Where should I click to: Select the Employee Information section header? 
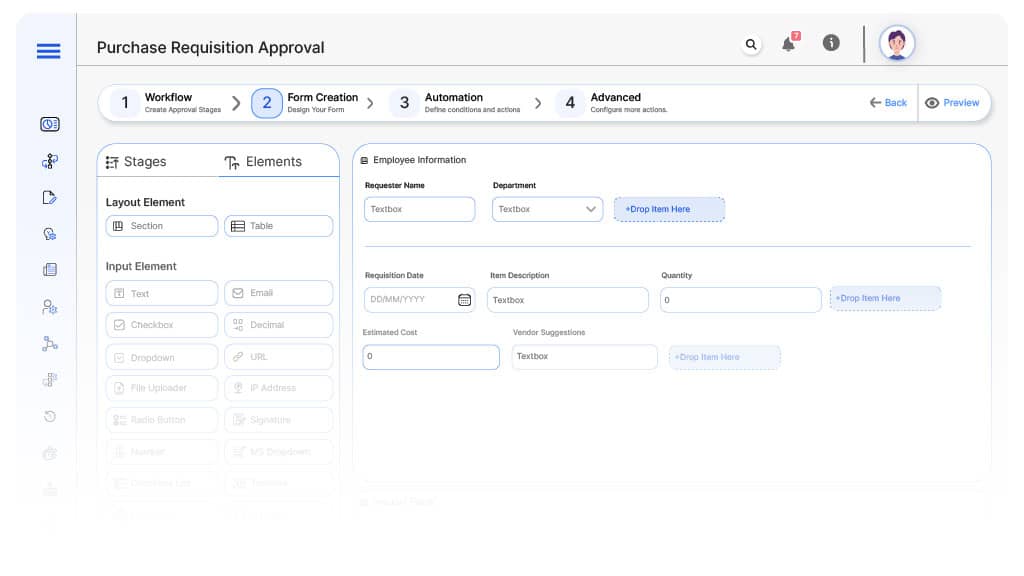point(413,160)
